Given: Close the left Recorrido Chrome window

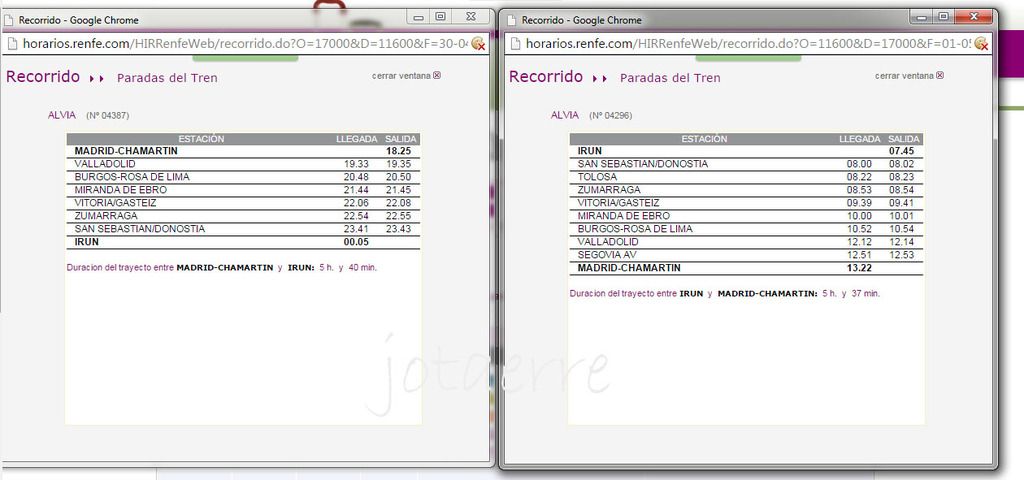Looking at the screenshot, I should click(471, 17).
